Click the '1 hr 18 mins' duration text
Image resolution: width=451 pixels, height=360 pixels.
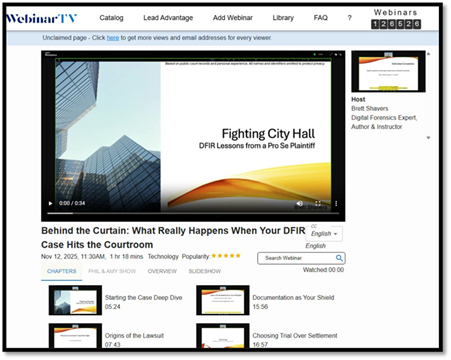(126, 256)
